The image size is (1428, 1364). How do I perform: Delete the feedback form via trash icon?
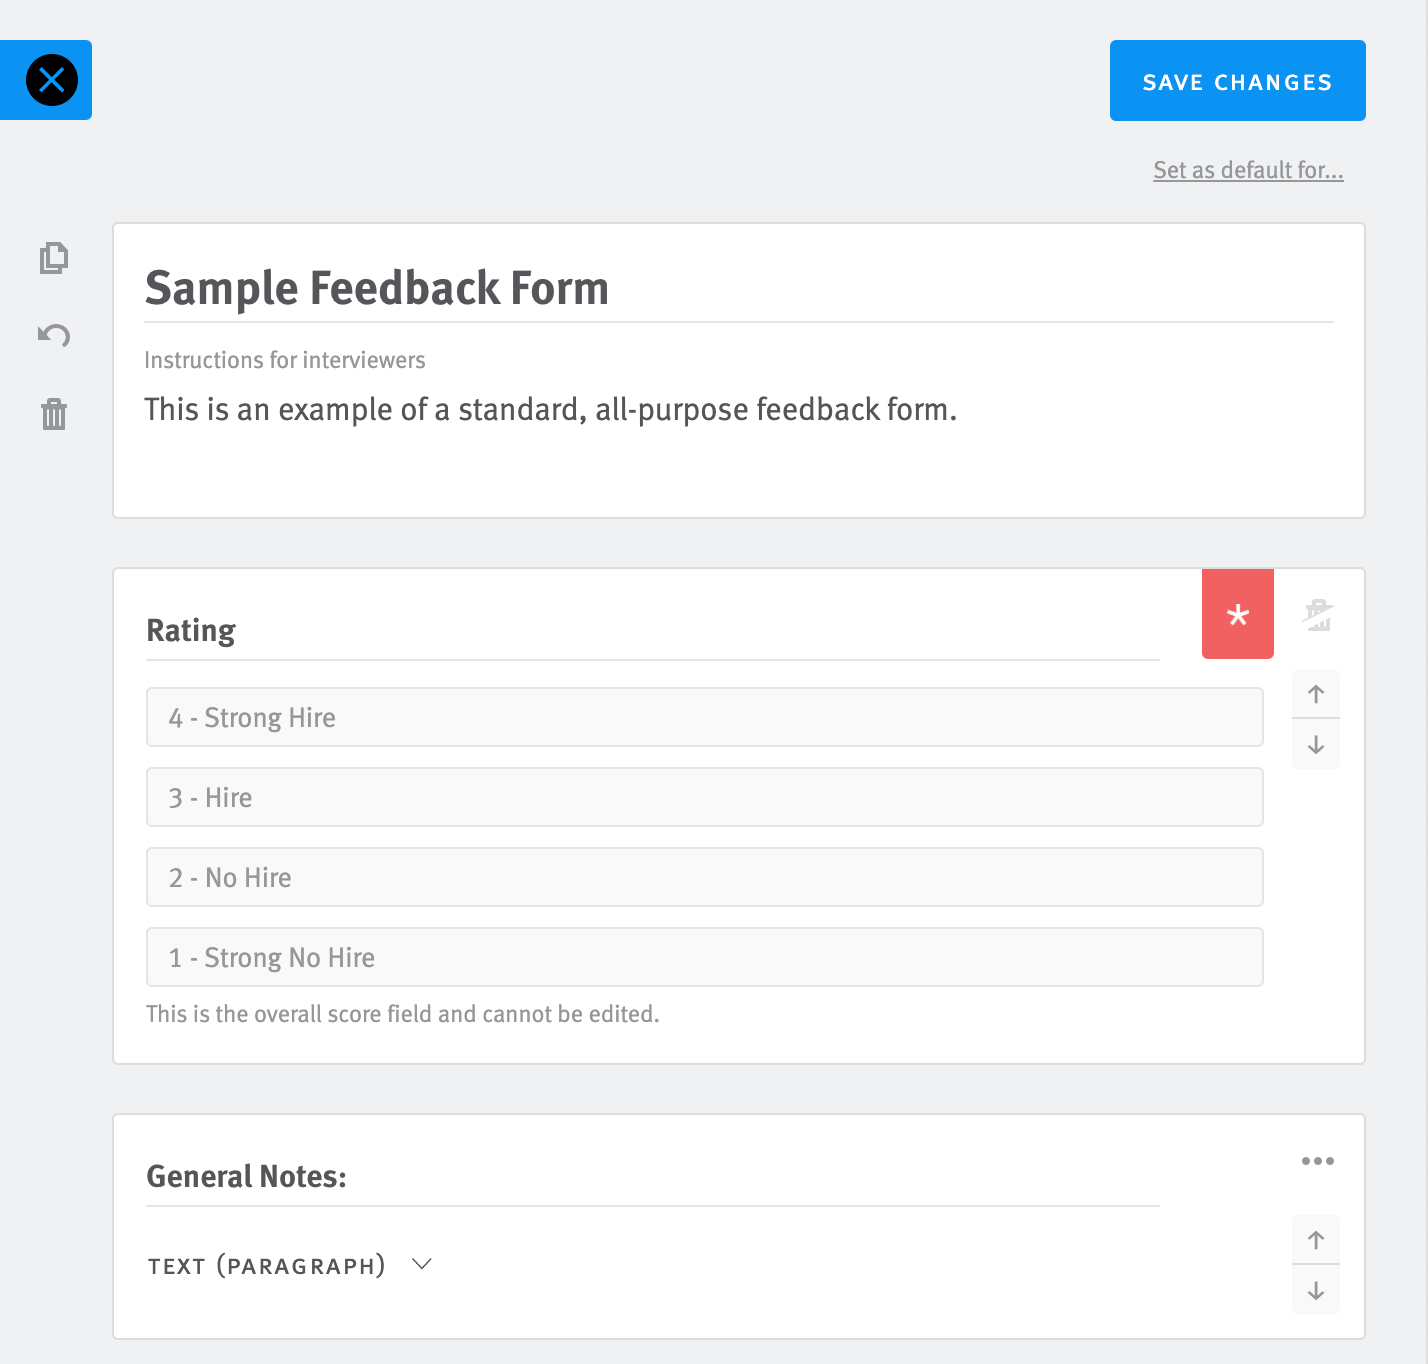(55, 414)
